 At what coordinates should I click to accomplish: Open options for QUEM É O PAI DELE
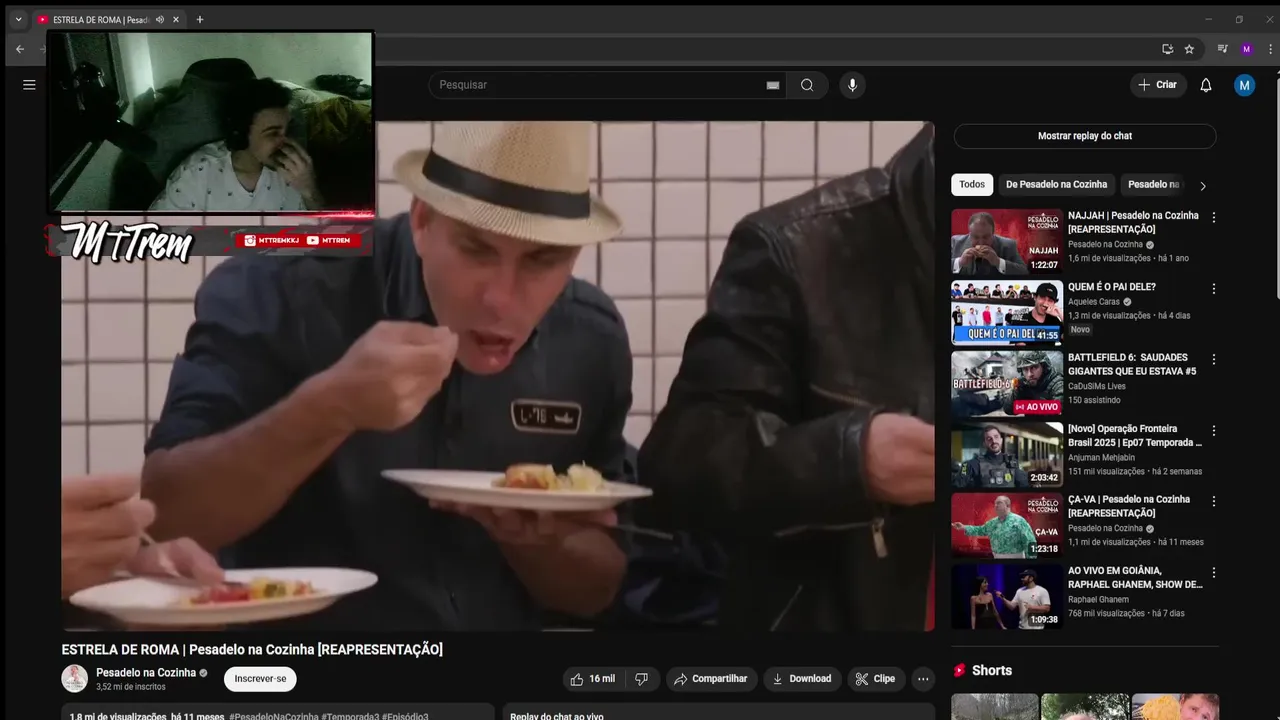(1214, 289)
